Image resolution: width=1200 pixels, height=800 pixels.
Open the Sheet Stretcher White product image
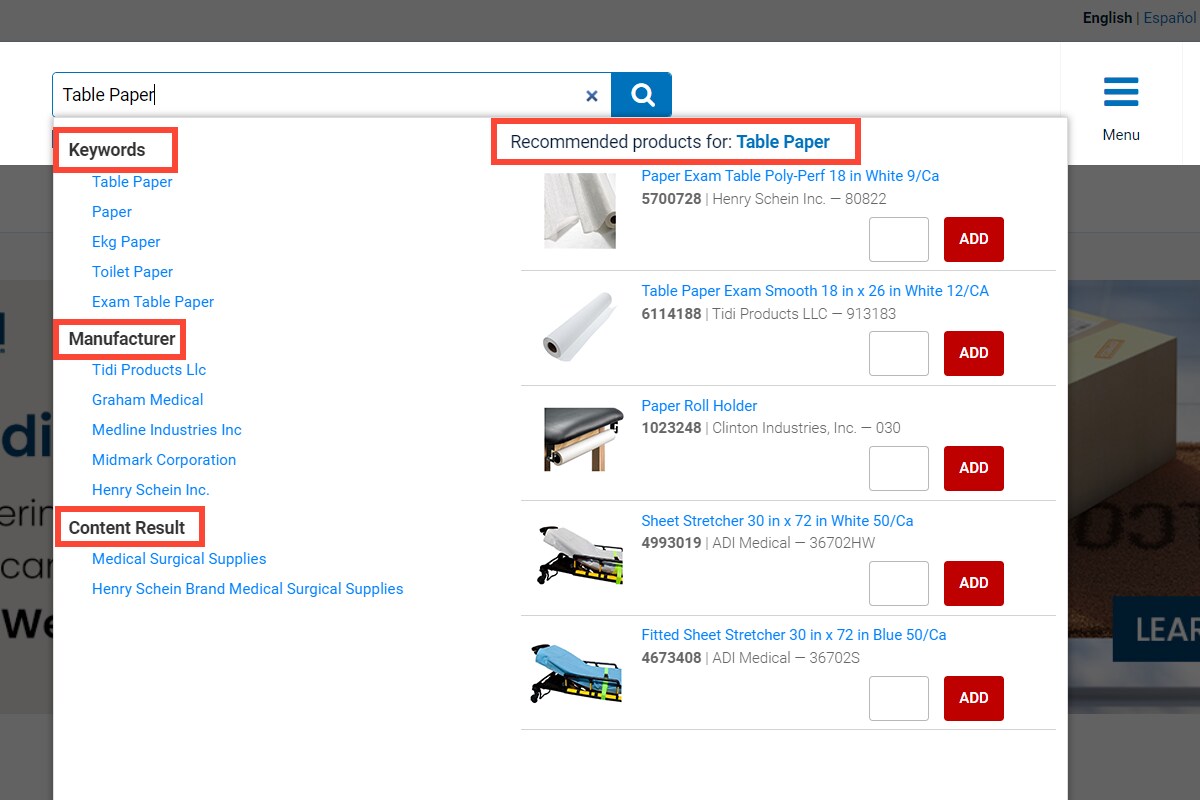pos(580,555)
